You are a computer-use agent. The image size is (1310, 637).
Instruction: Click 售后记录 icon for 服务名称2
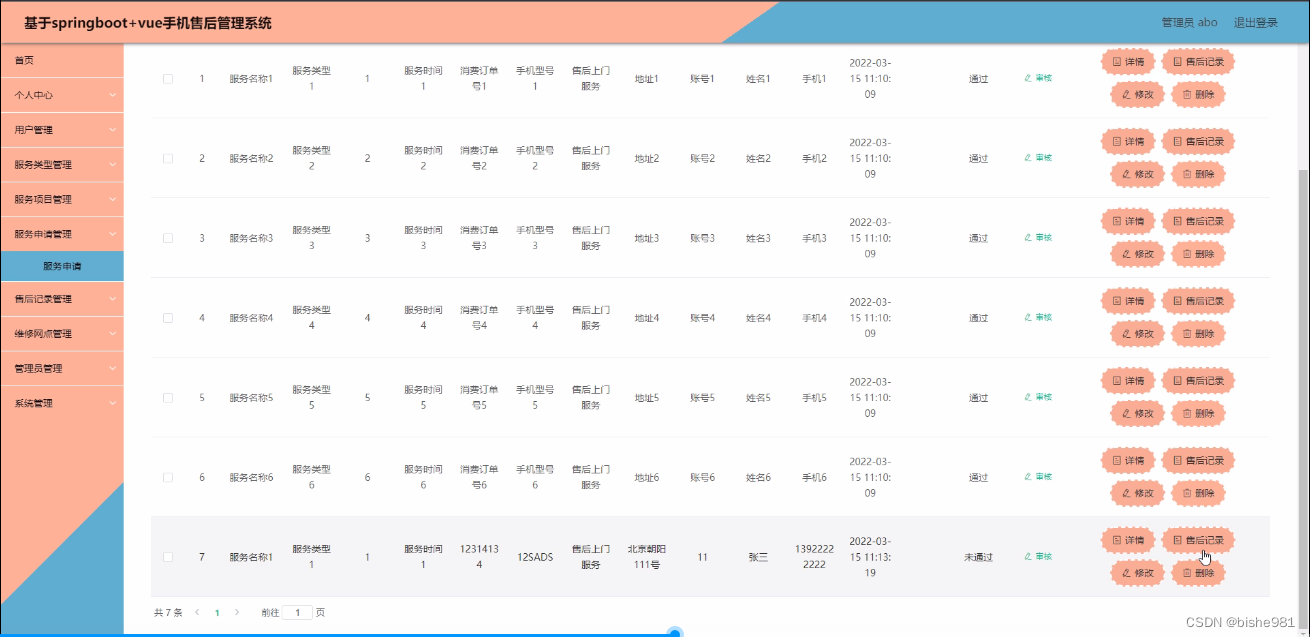pyautogui.click(x=1197, y=141)
